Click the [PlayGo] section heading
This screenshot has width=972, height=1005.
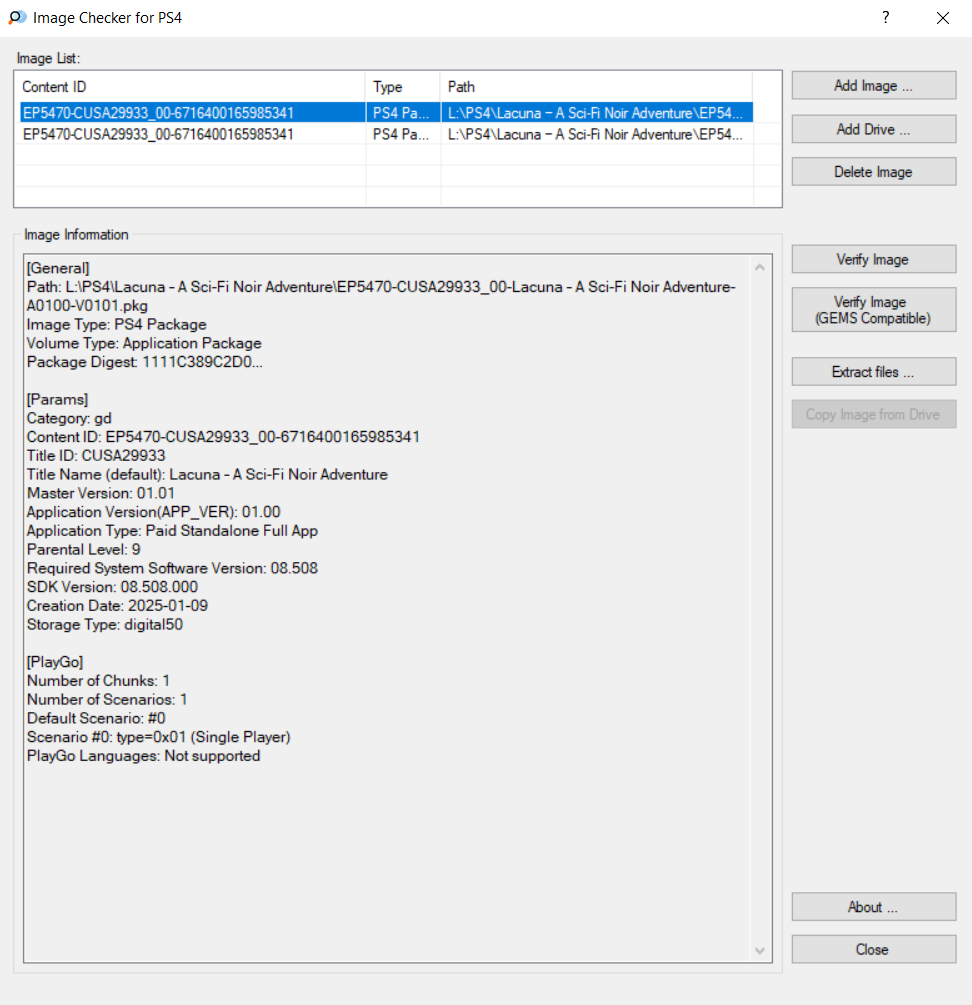[x=55, y=661]
